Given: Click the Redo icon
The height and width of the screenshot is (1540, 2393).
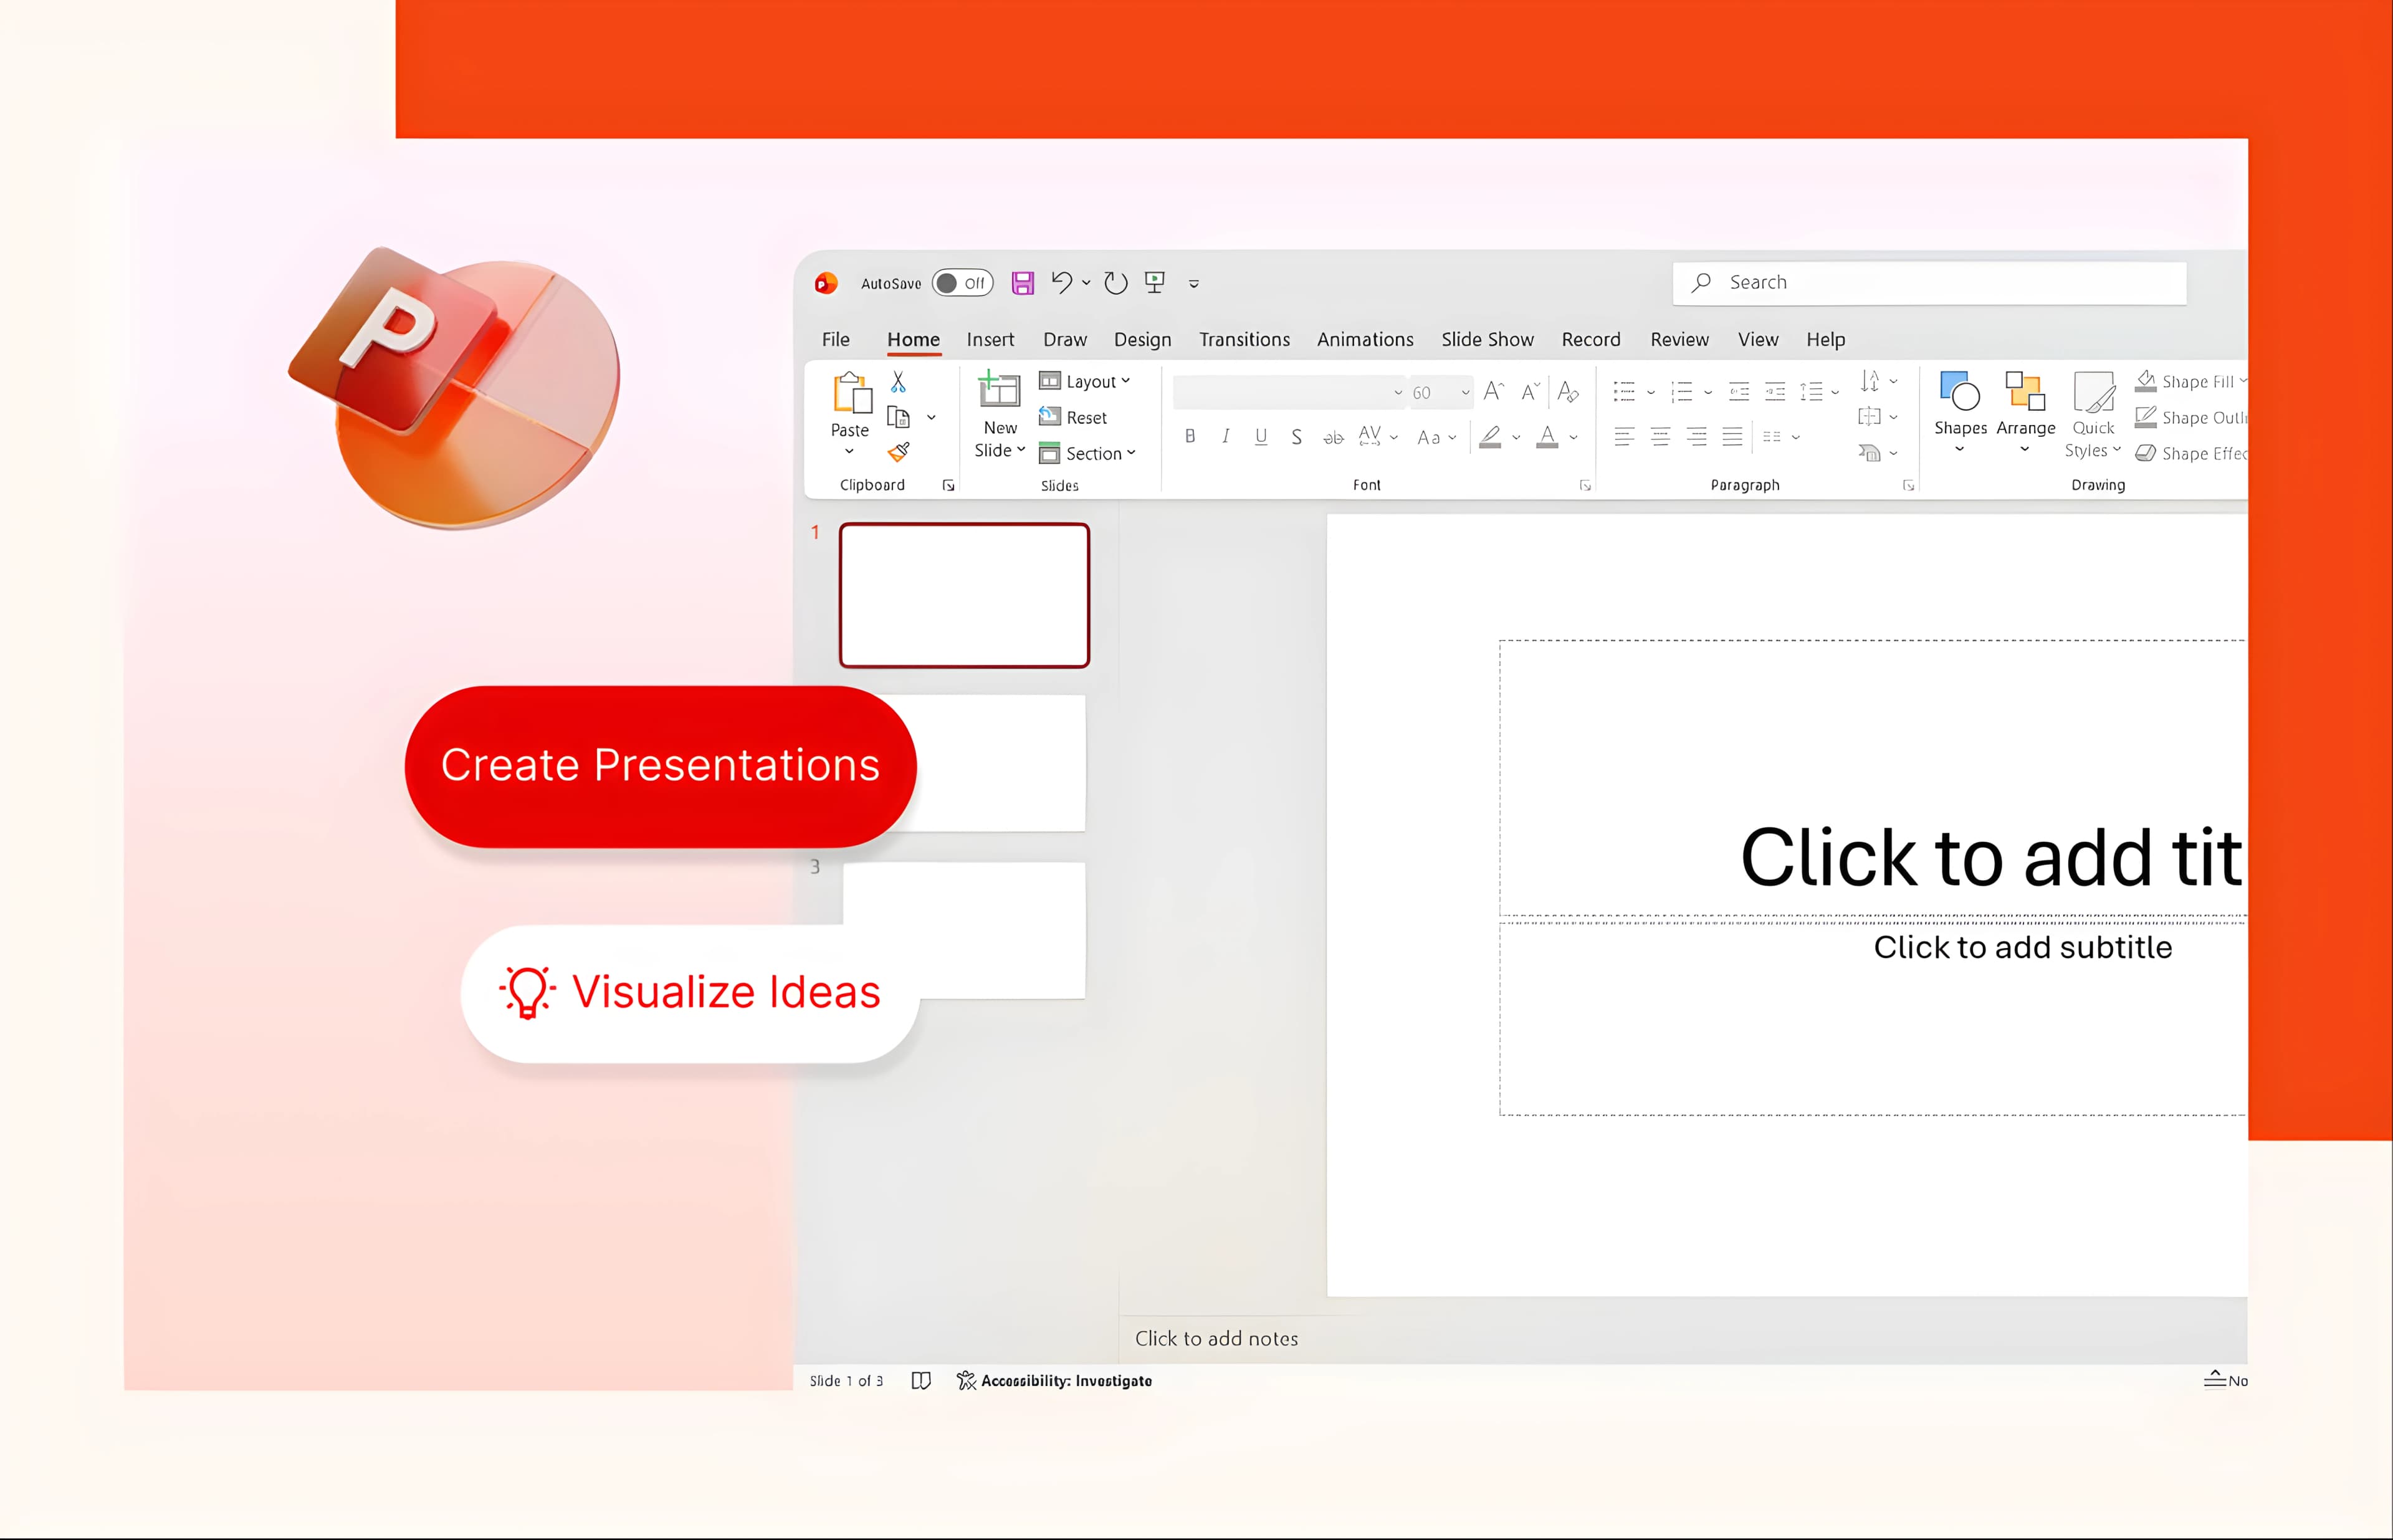Looking at the screenshot, I should coord(1115,283).
